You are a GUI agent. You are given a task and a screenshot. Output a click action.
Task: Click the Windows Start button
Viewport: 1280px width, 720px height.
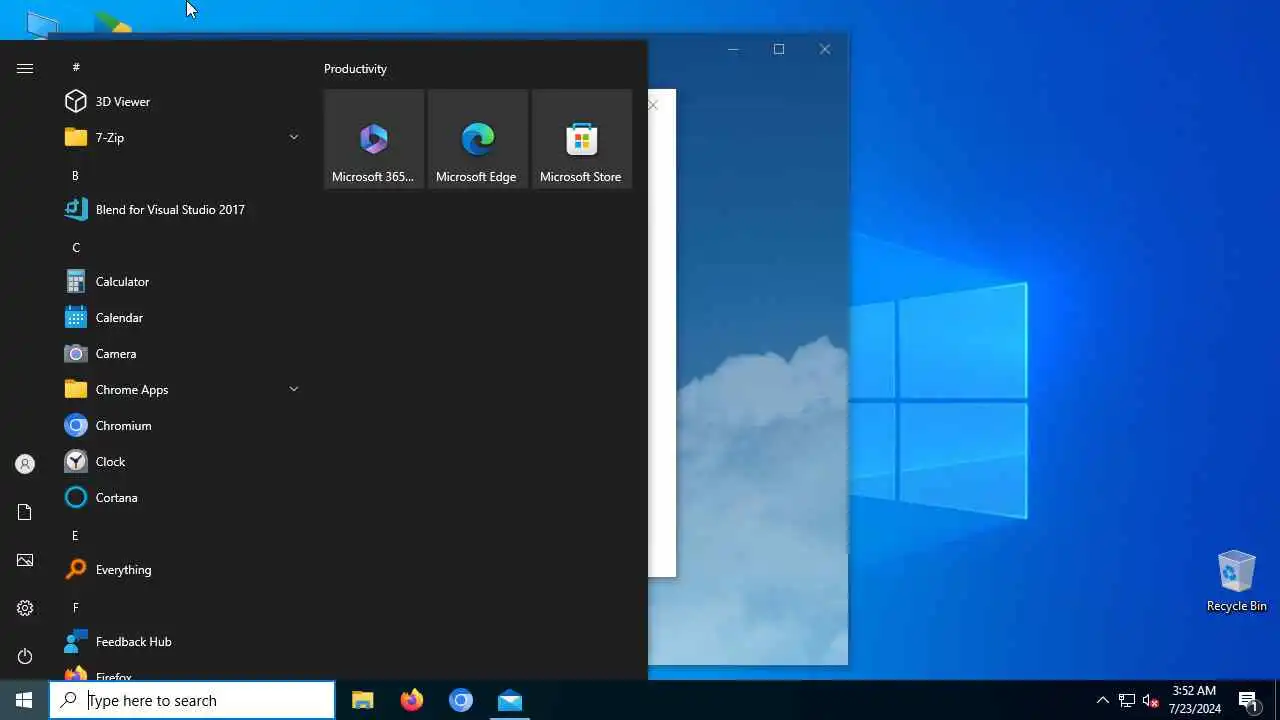24,700
